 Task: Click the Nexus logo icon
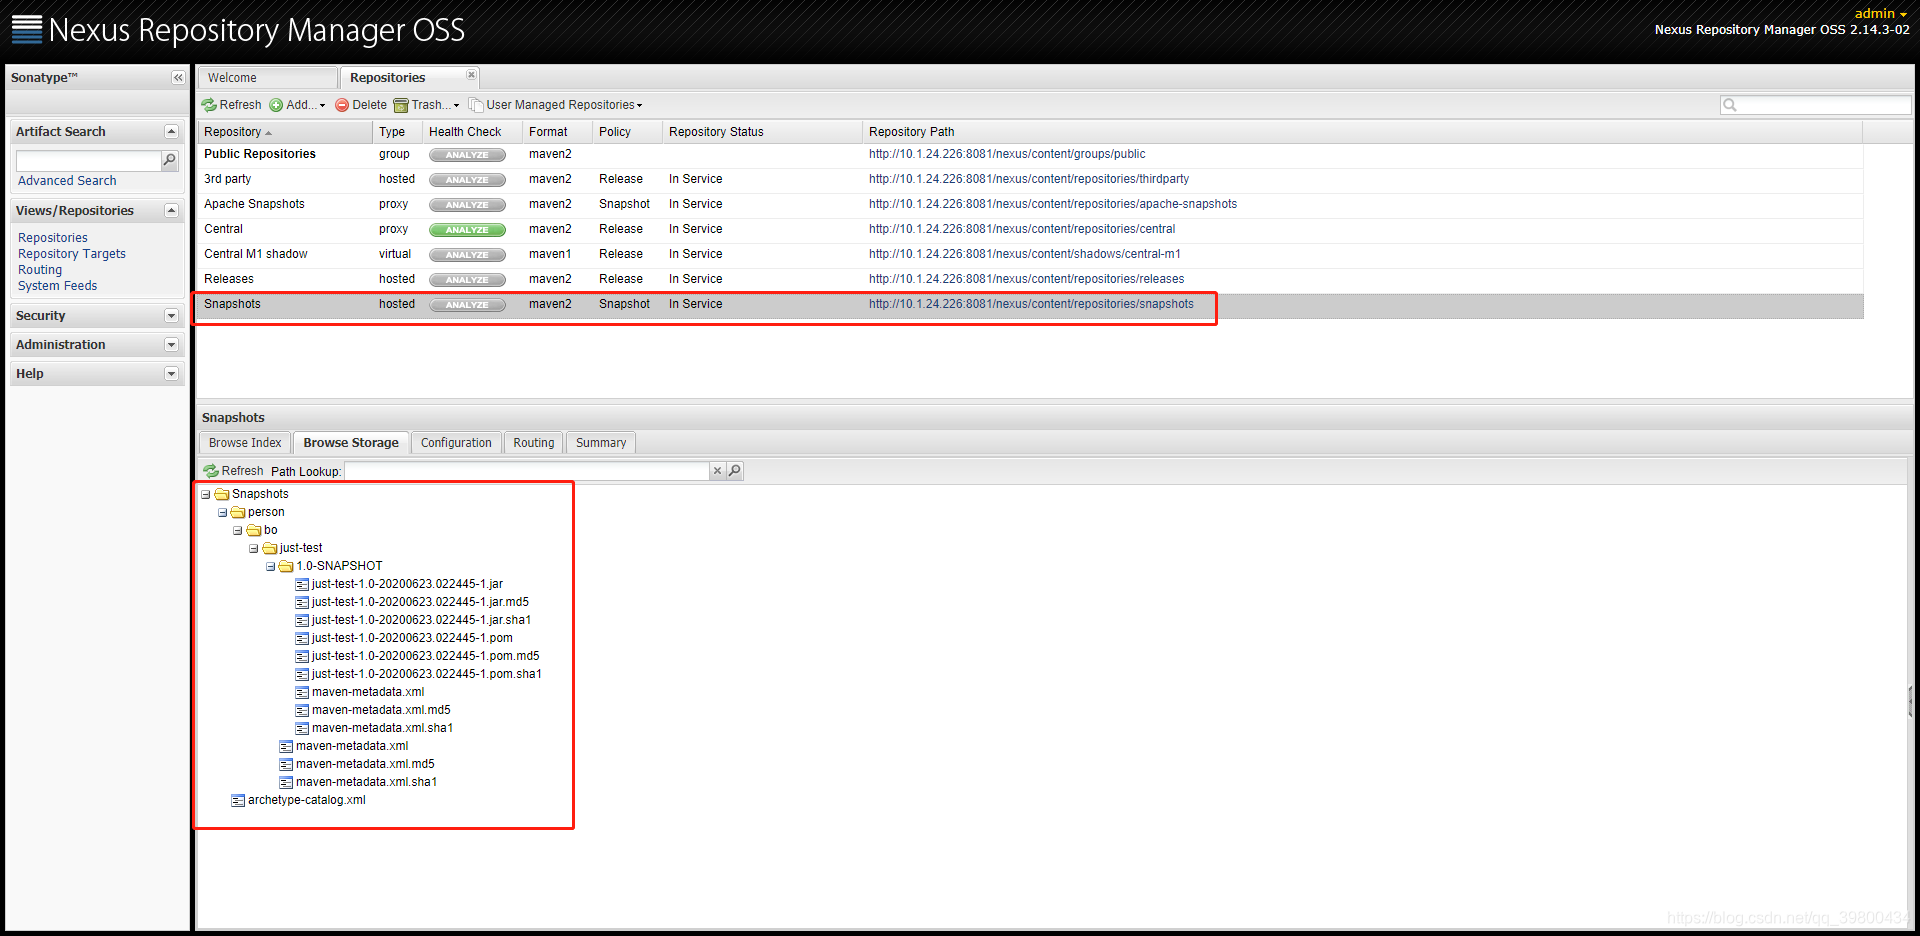27,29
